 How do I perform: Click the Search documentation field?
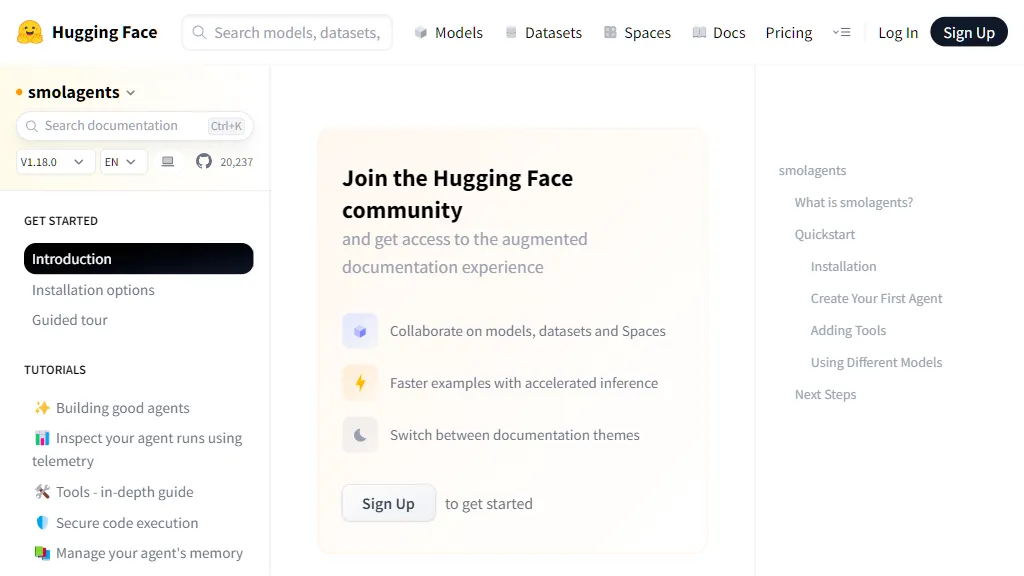point(135,126)
